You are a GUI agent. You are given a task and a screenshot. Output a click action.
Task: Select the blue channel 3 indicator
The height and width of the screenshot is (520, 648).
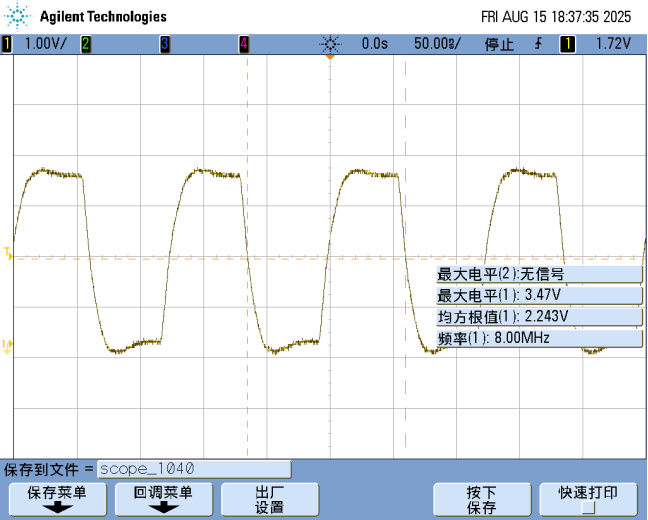tap(165, 44)
